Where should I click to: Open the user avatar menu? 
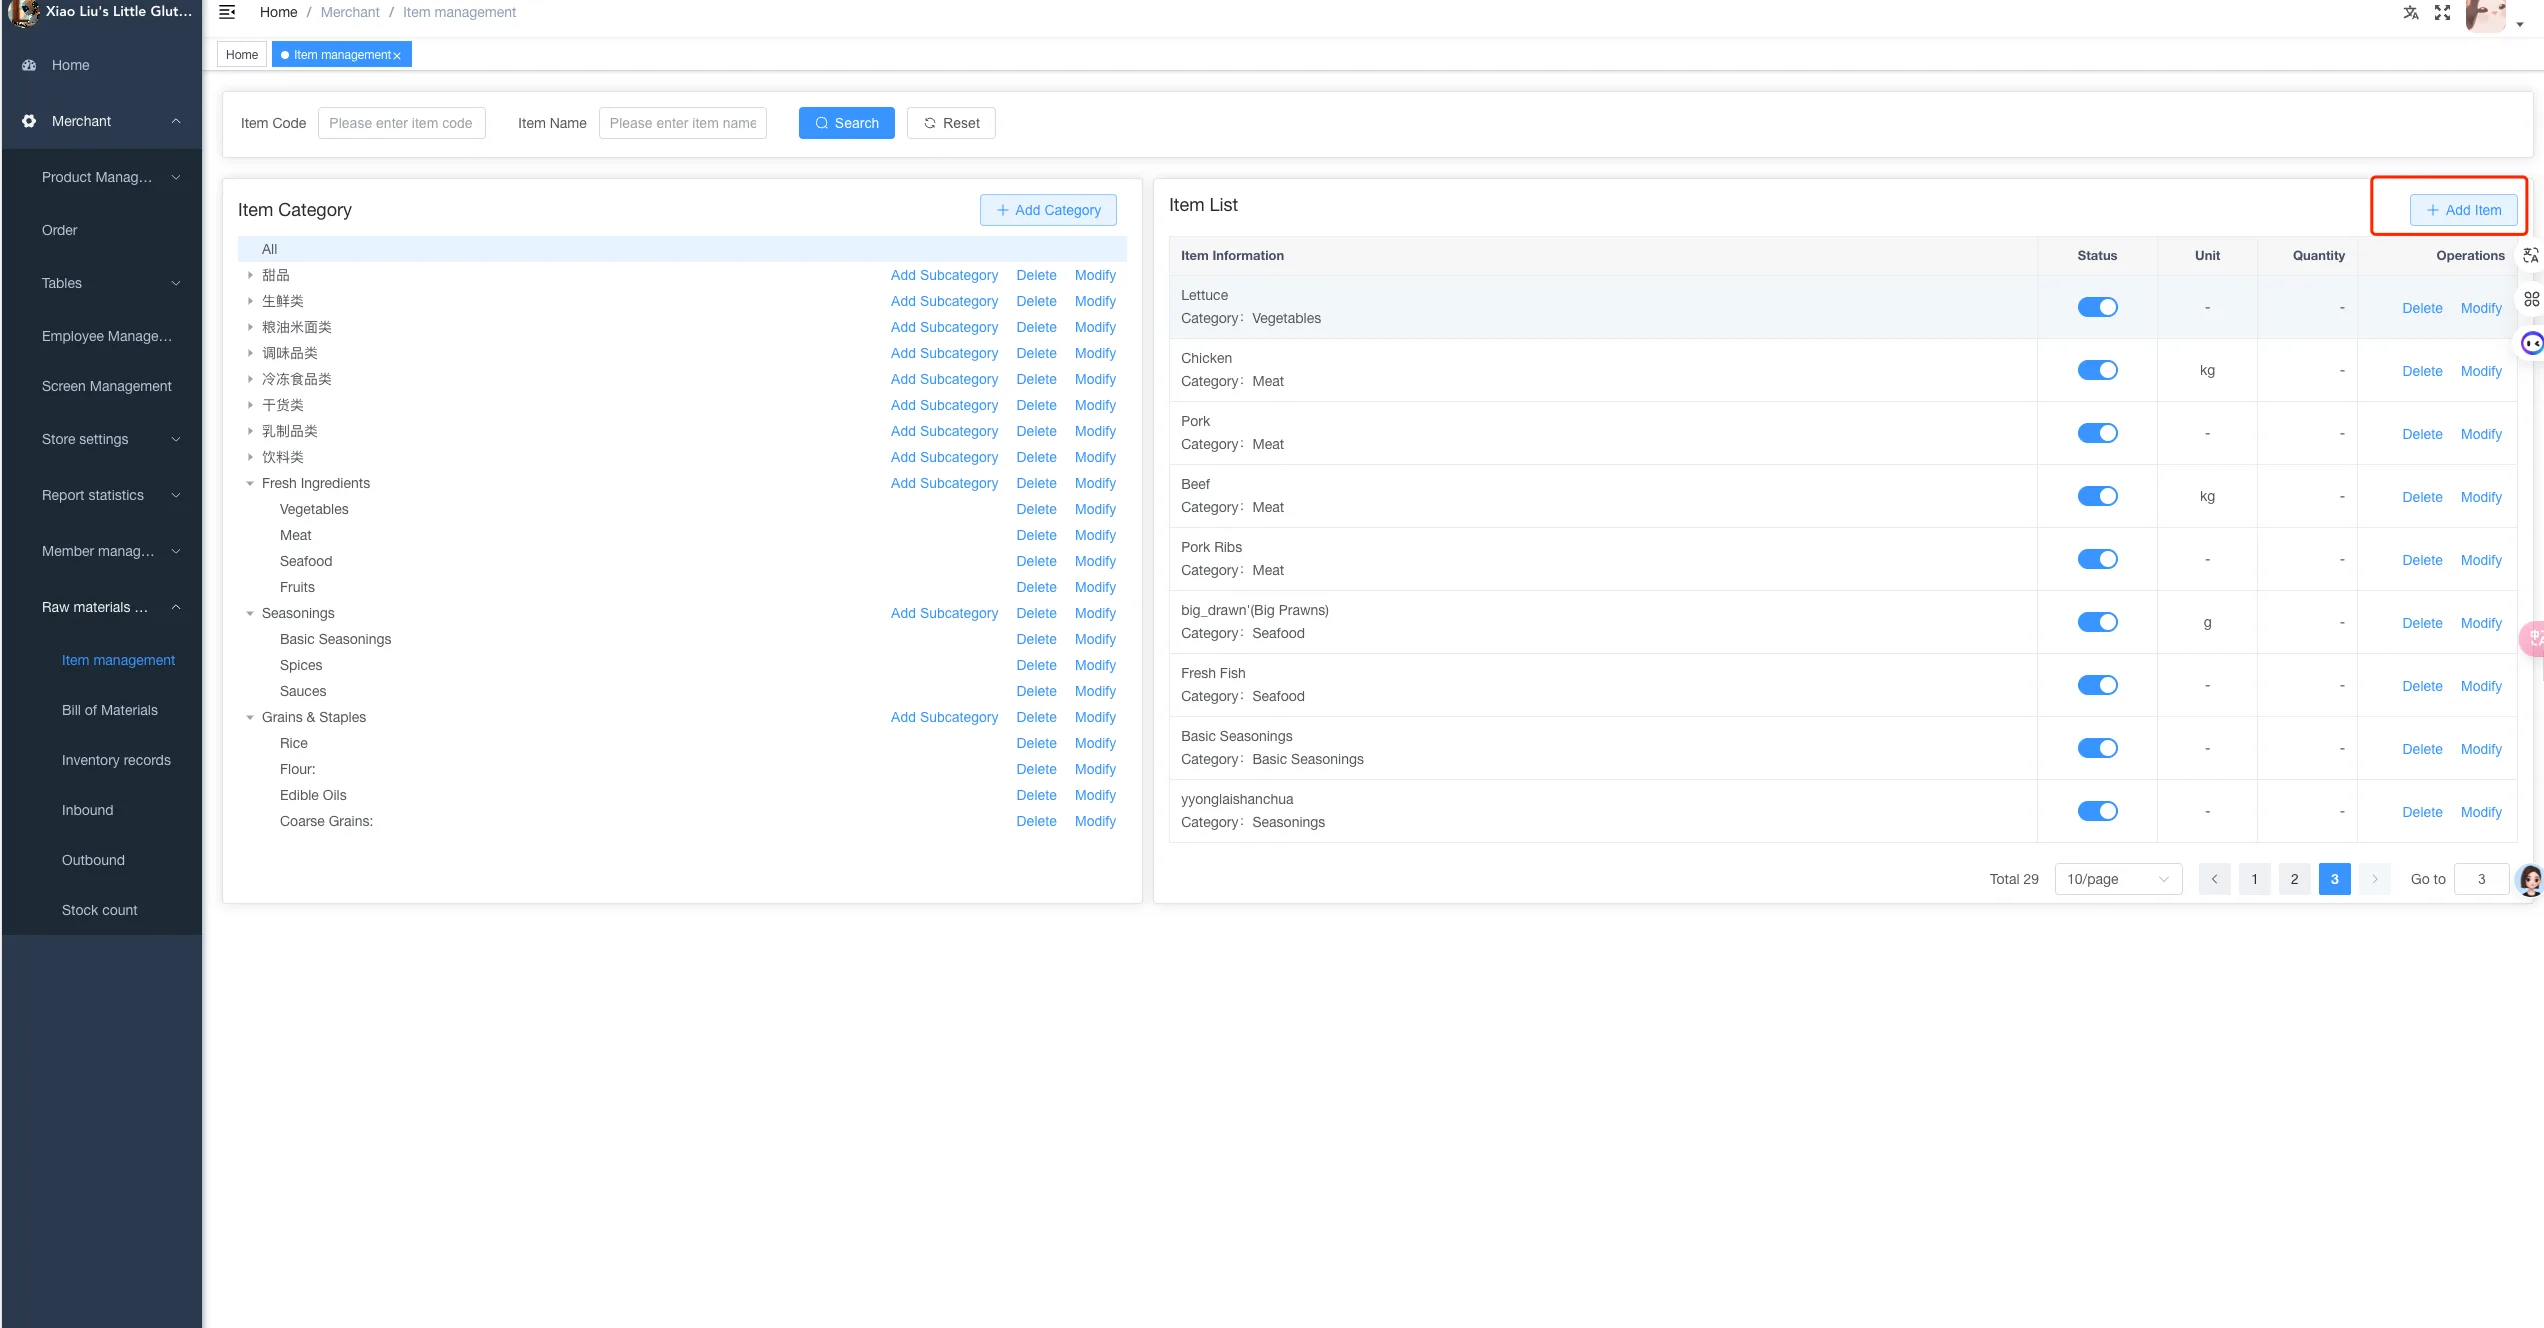(x=2487, y=14)
